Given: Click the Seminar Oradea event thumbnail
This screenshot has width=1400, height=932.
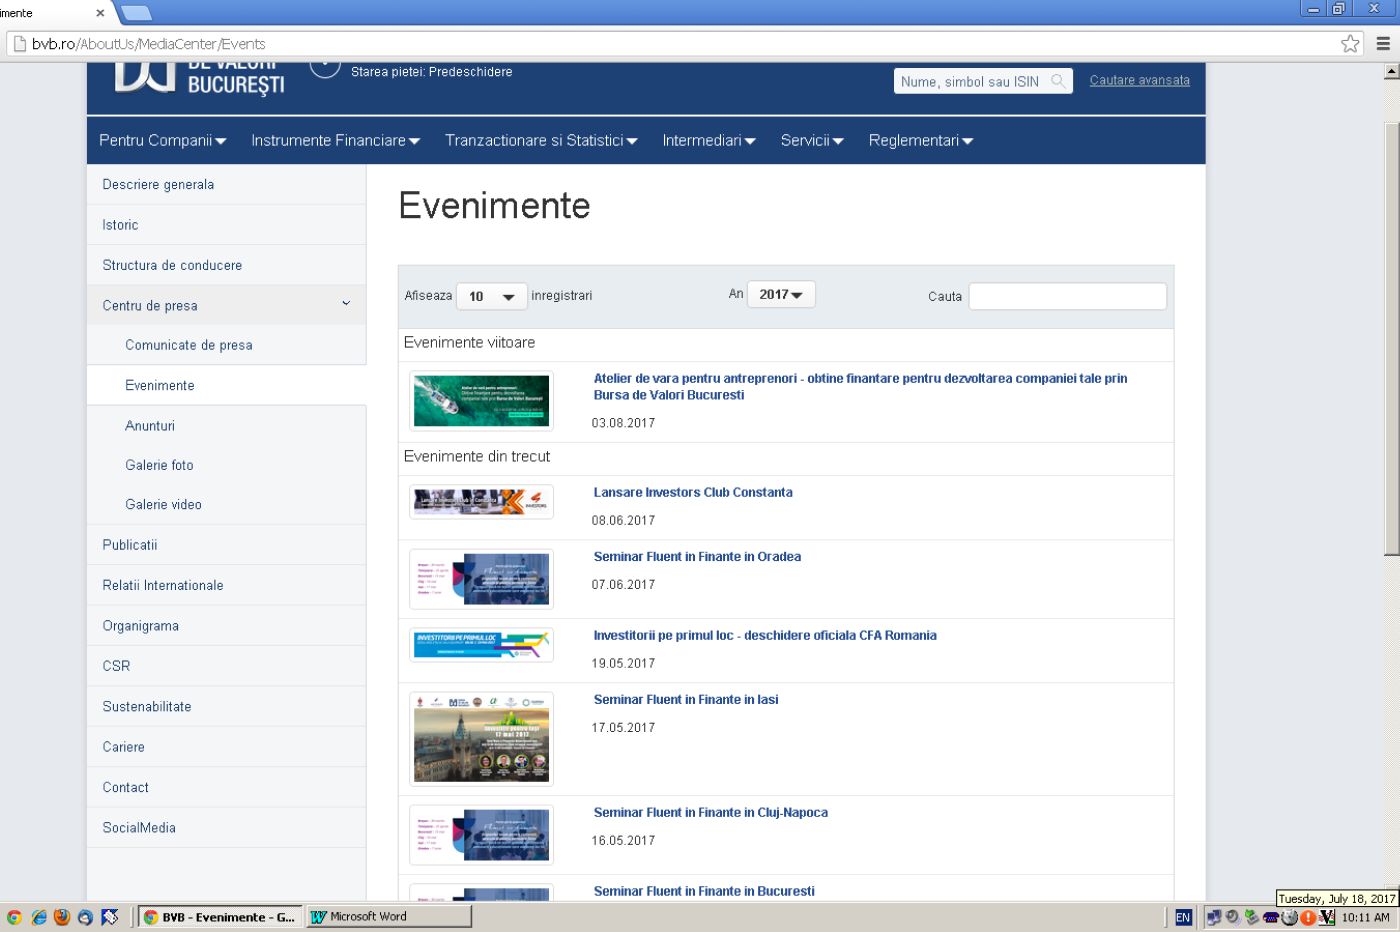Looking at the screenshot, I should click(x=481, y=579).
